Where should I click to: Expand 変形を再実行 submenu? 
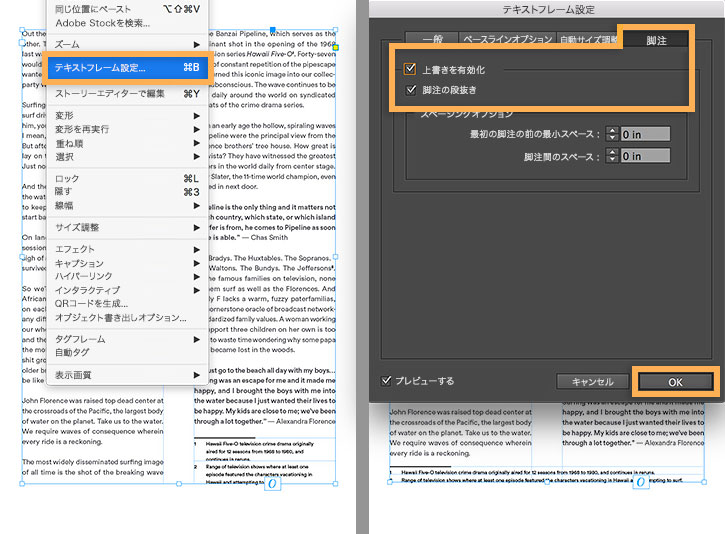pos(127,129)
